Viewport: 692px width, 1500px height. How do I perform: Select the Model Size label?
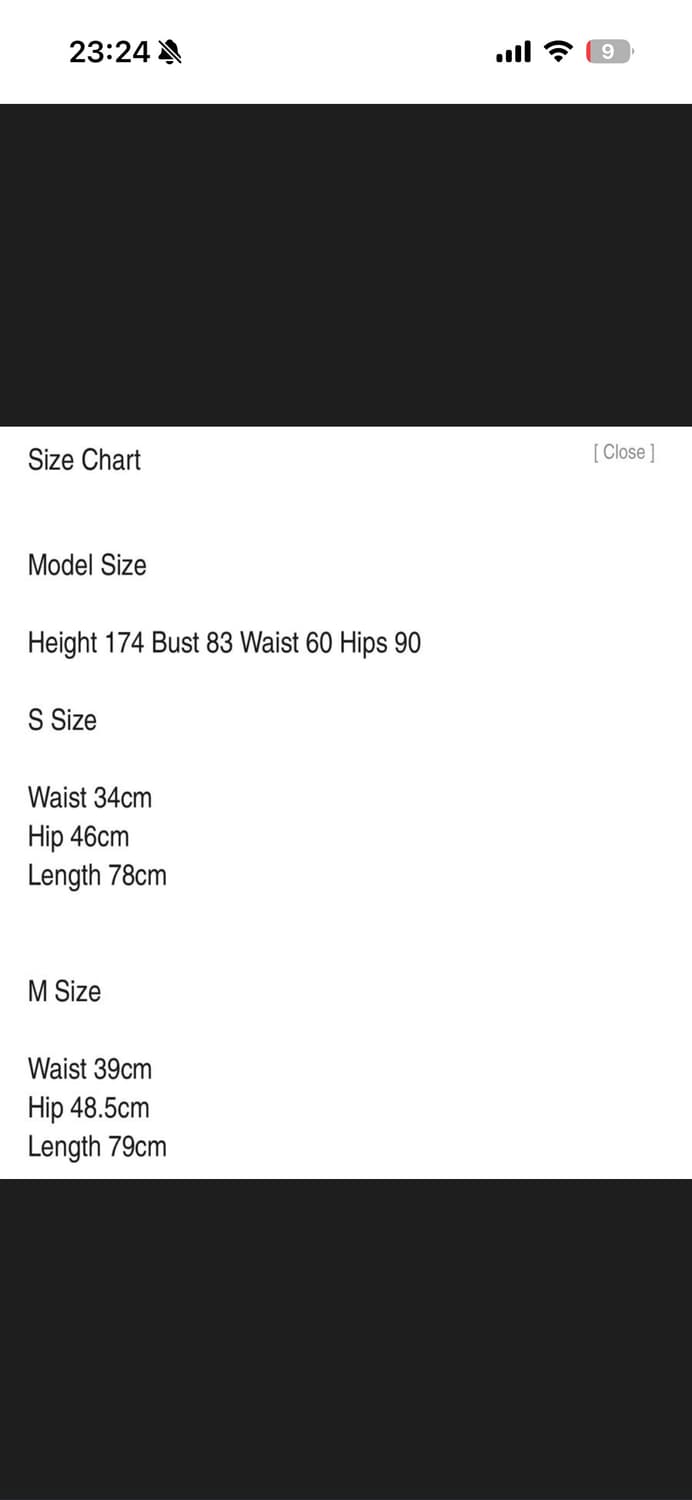(x=87, y=565)
